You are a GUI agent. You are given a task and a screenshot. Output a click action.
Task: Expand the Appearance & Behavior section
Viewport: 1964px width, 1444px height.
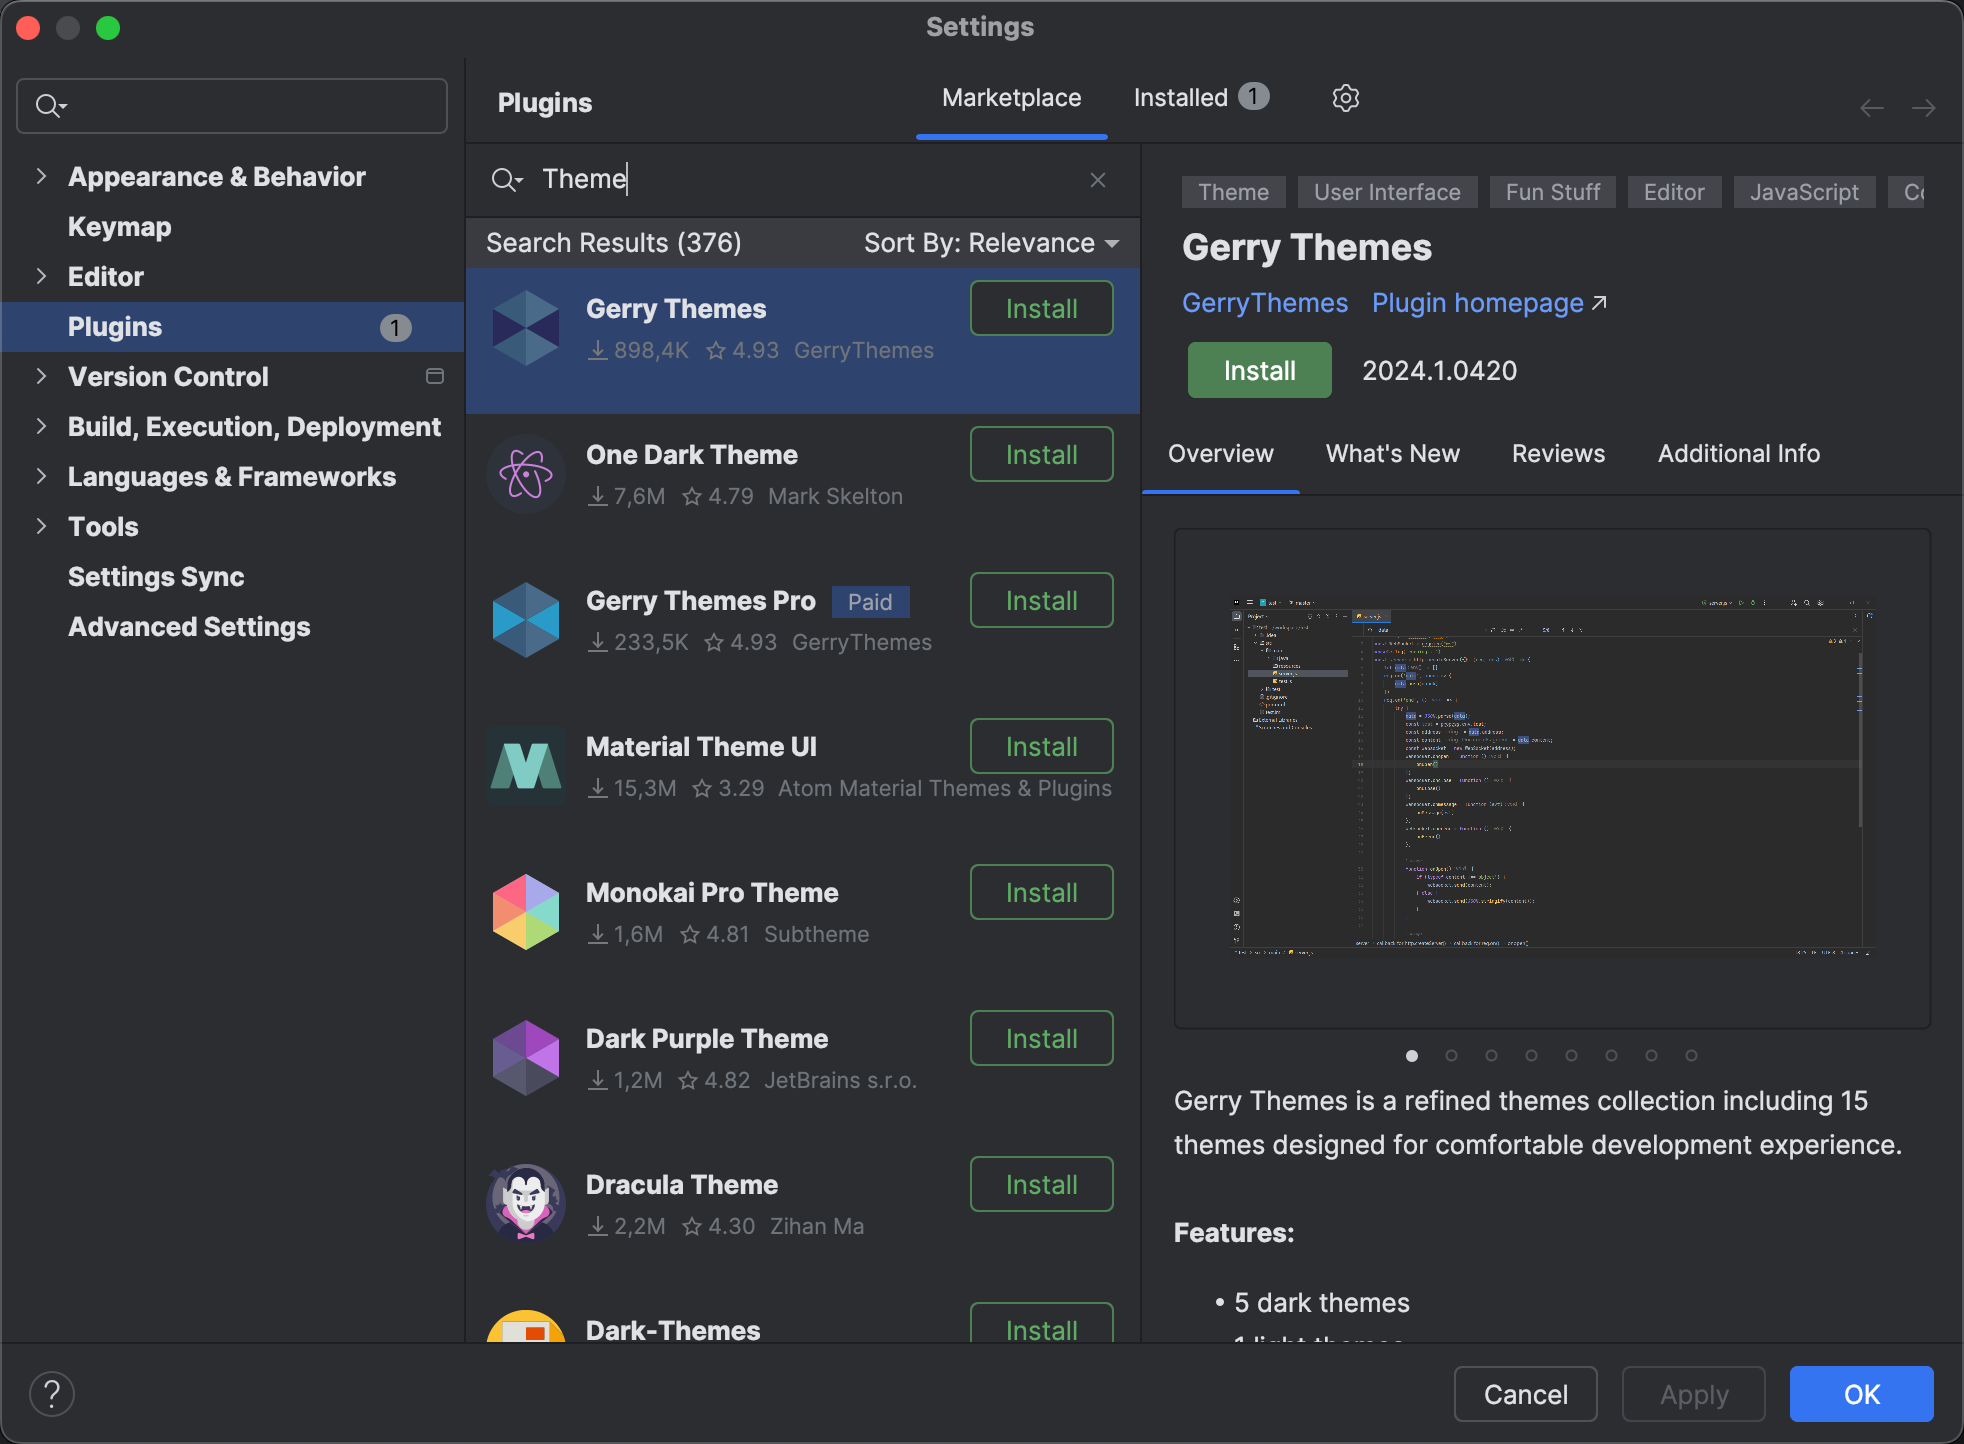point(41,176)
